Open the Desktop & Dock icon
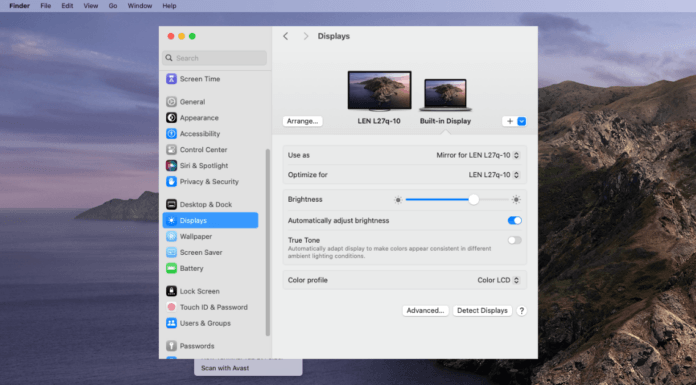Screen dimensions: 696x385 click(x=171, y=204)
